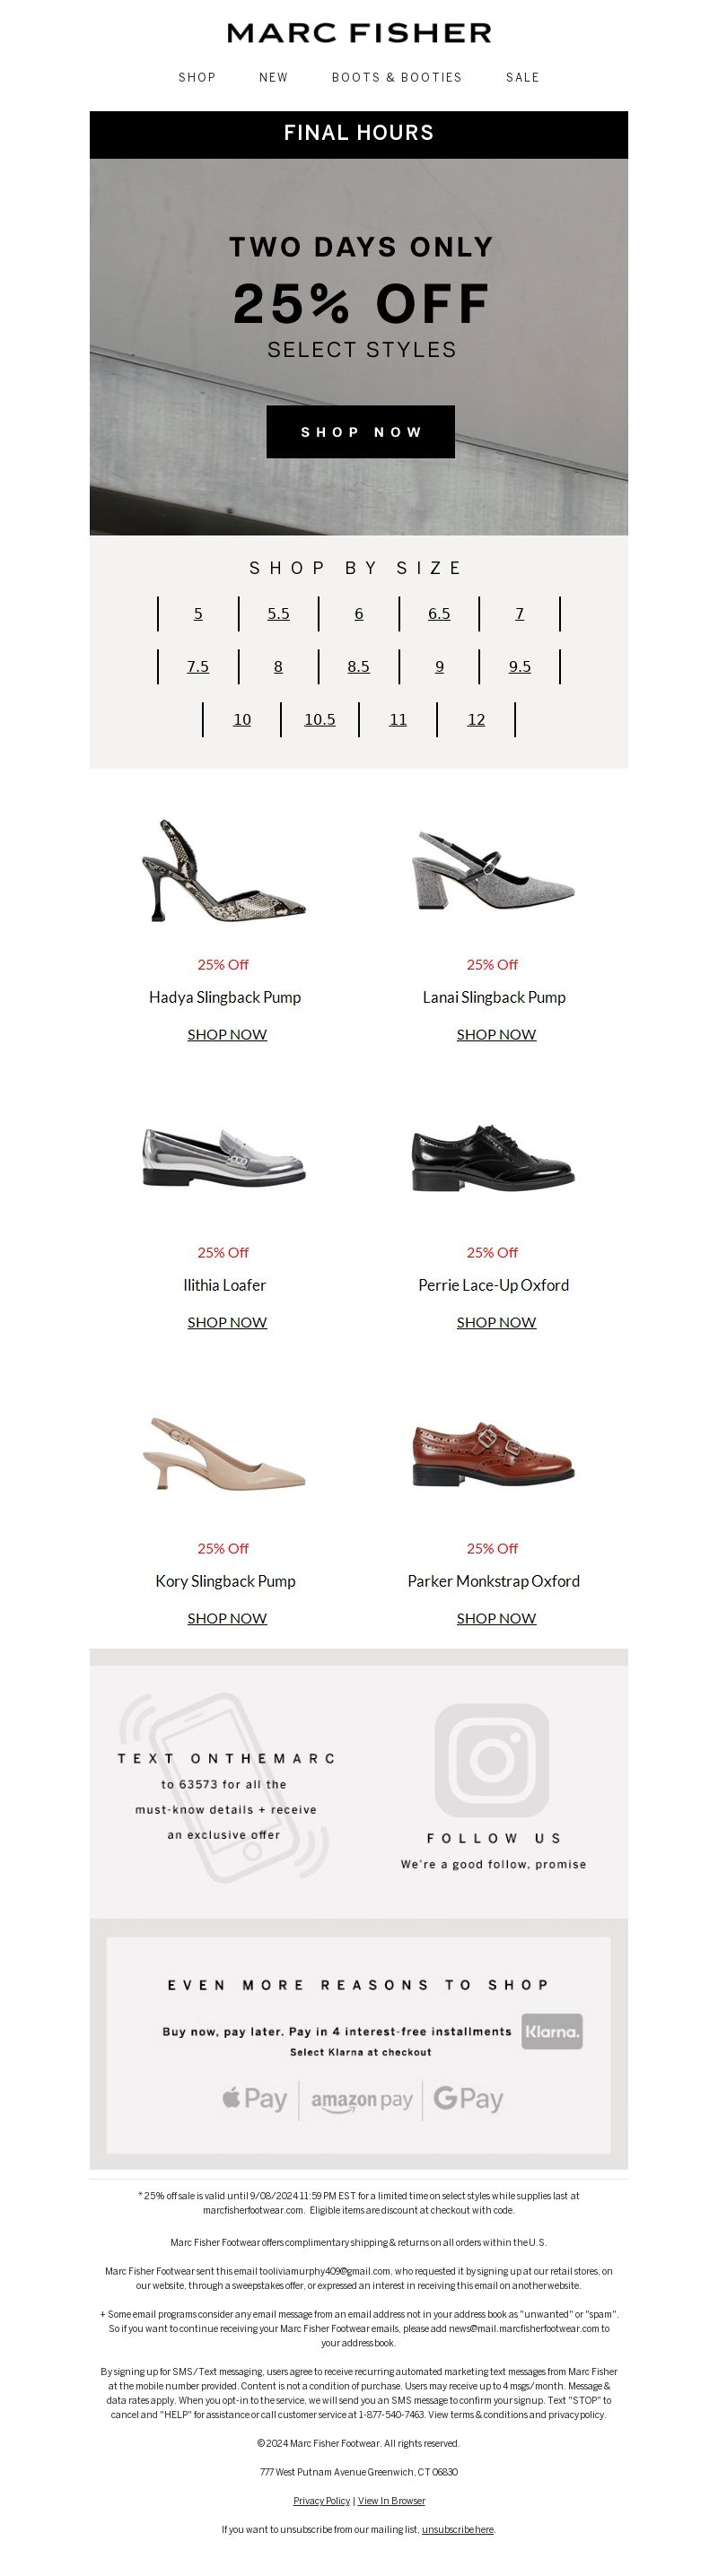Open the Sale navigation item

click(523, 77)
